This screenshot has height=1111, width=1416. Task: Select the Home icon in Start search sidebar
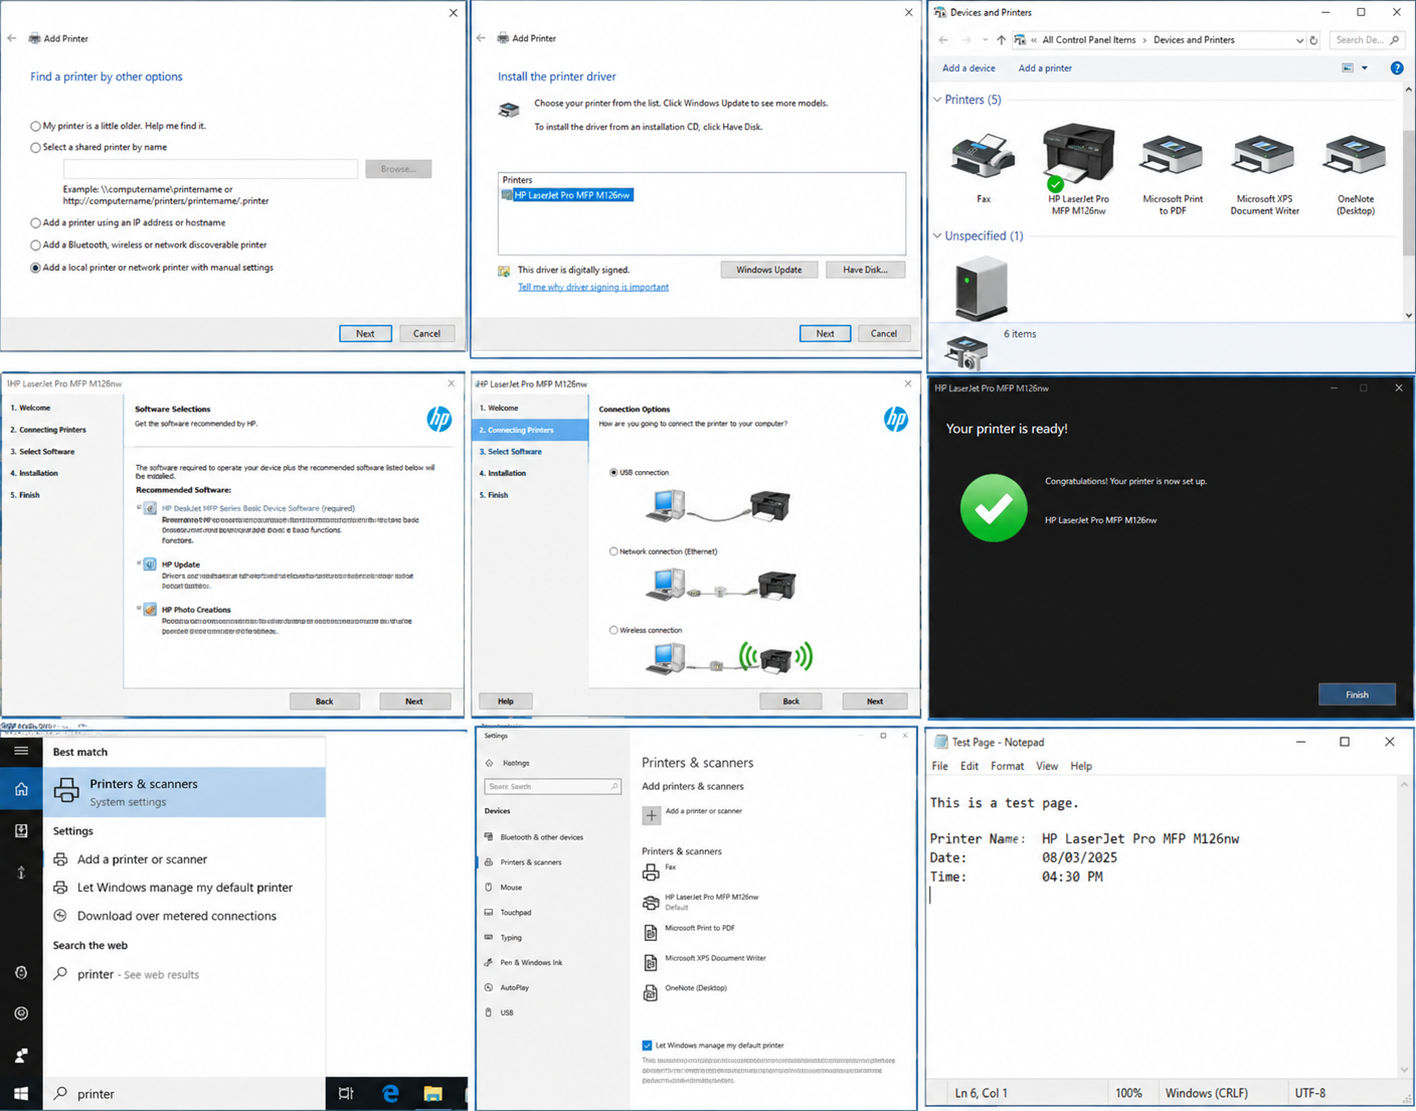[x=21, y=790]
